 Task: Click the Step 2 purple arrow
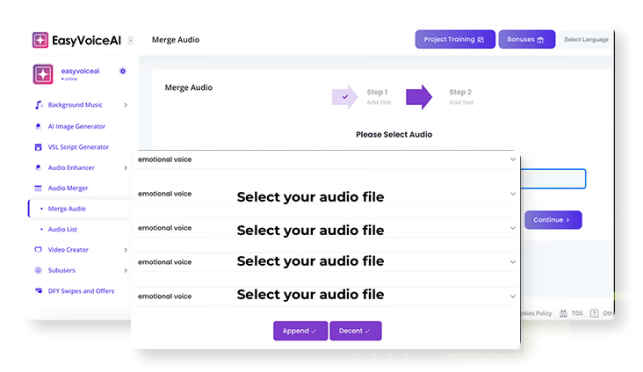tap(419, 97)
